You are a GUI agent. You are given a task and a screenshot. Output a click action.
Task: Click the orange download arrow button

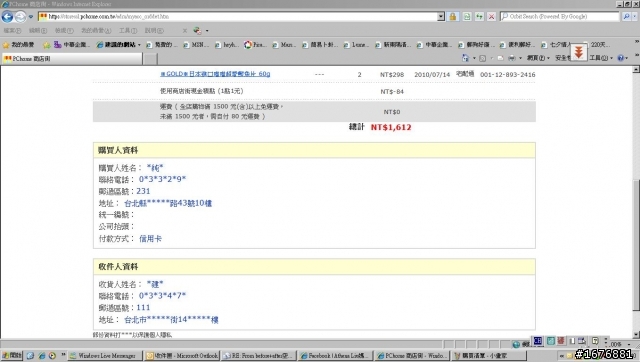coord(578,52)
